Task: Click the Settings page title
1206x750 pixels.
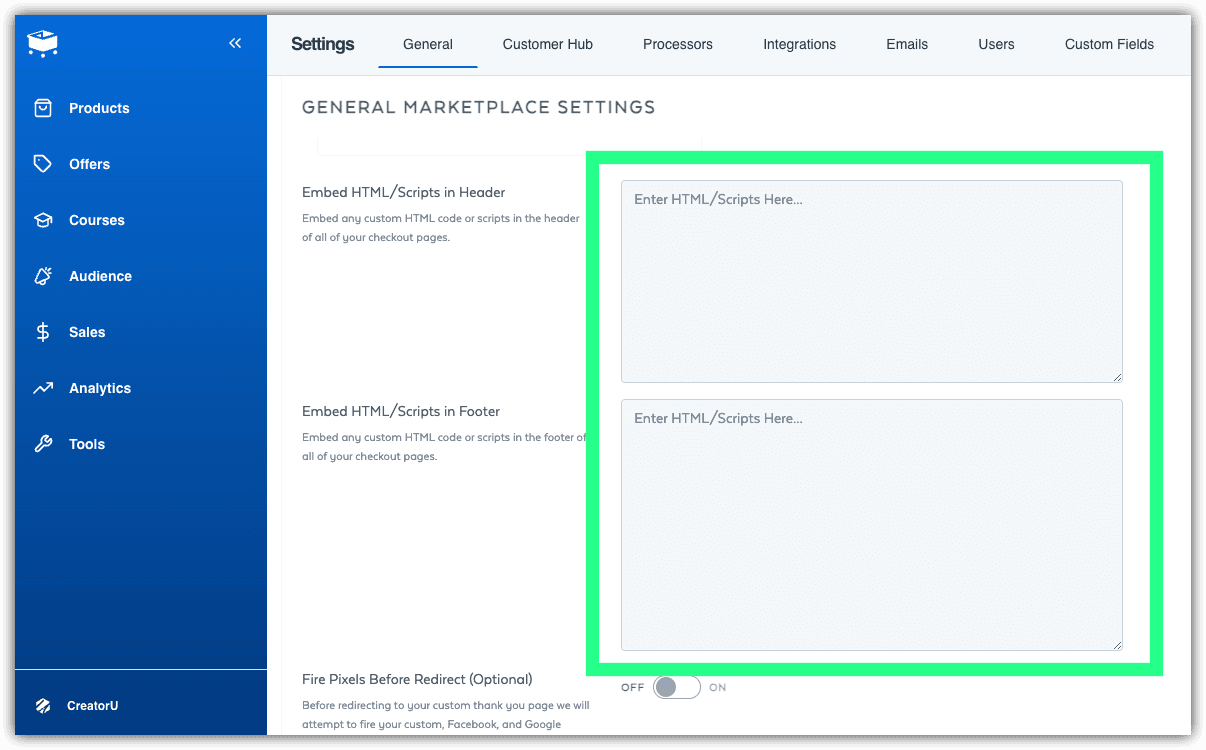Action: click(323, 44)
